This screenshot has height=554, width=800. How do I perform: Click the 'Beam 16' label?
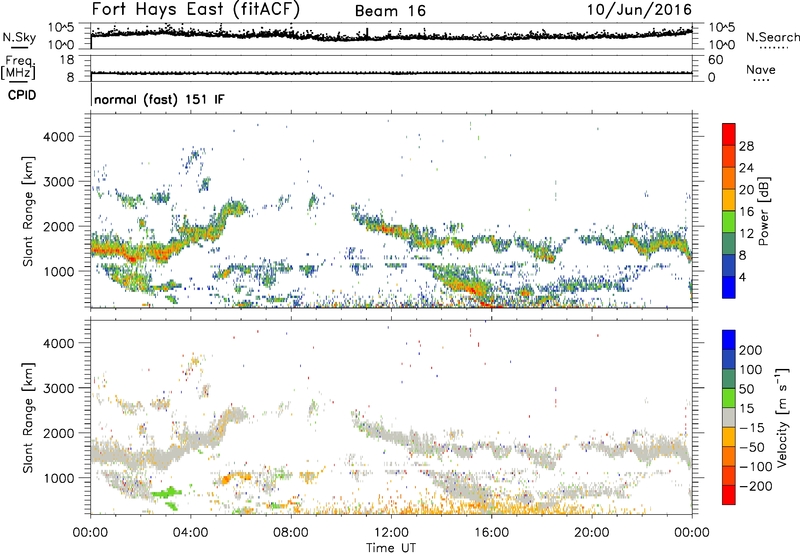coord(390,11)
